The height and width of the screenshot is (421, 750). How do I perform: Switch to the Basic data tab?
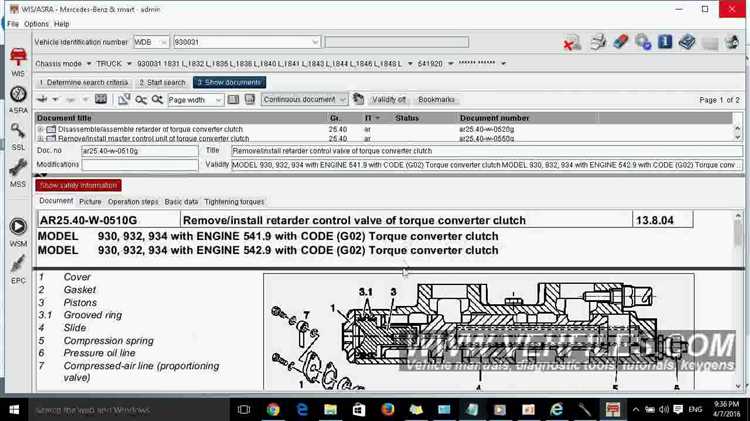pos(181,202)
